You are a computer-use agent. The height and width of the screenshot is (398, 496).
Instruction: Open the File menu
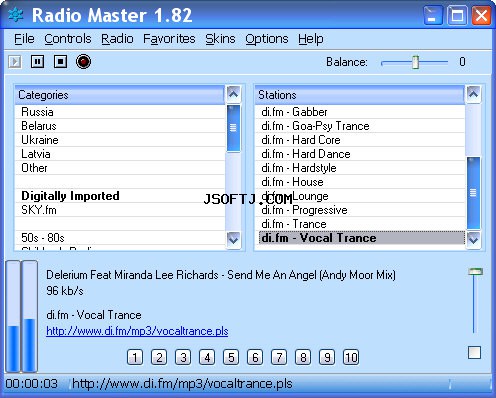(x=24, y=39)
